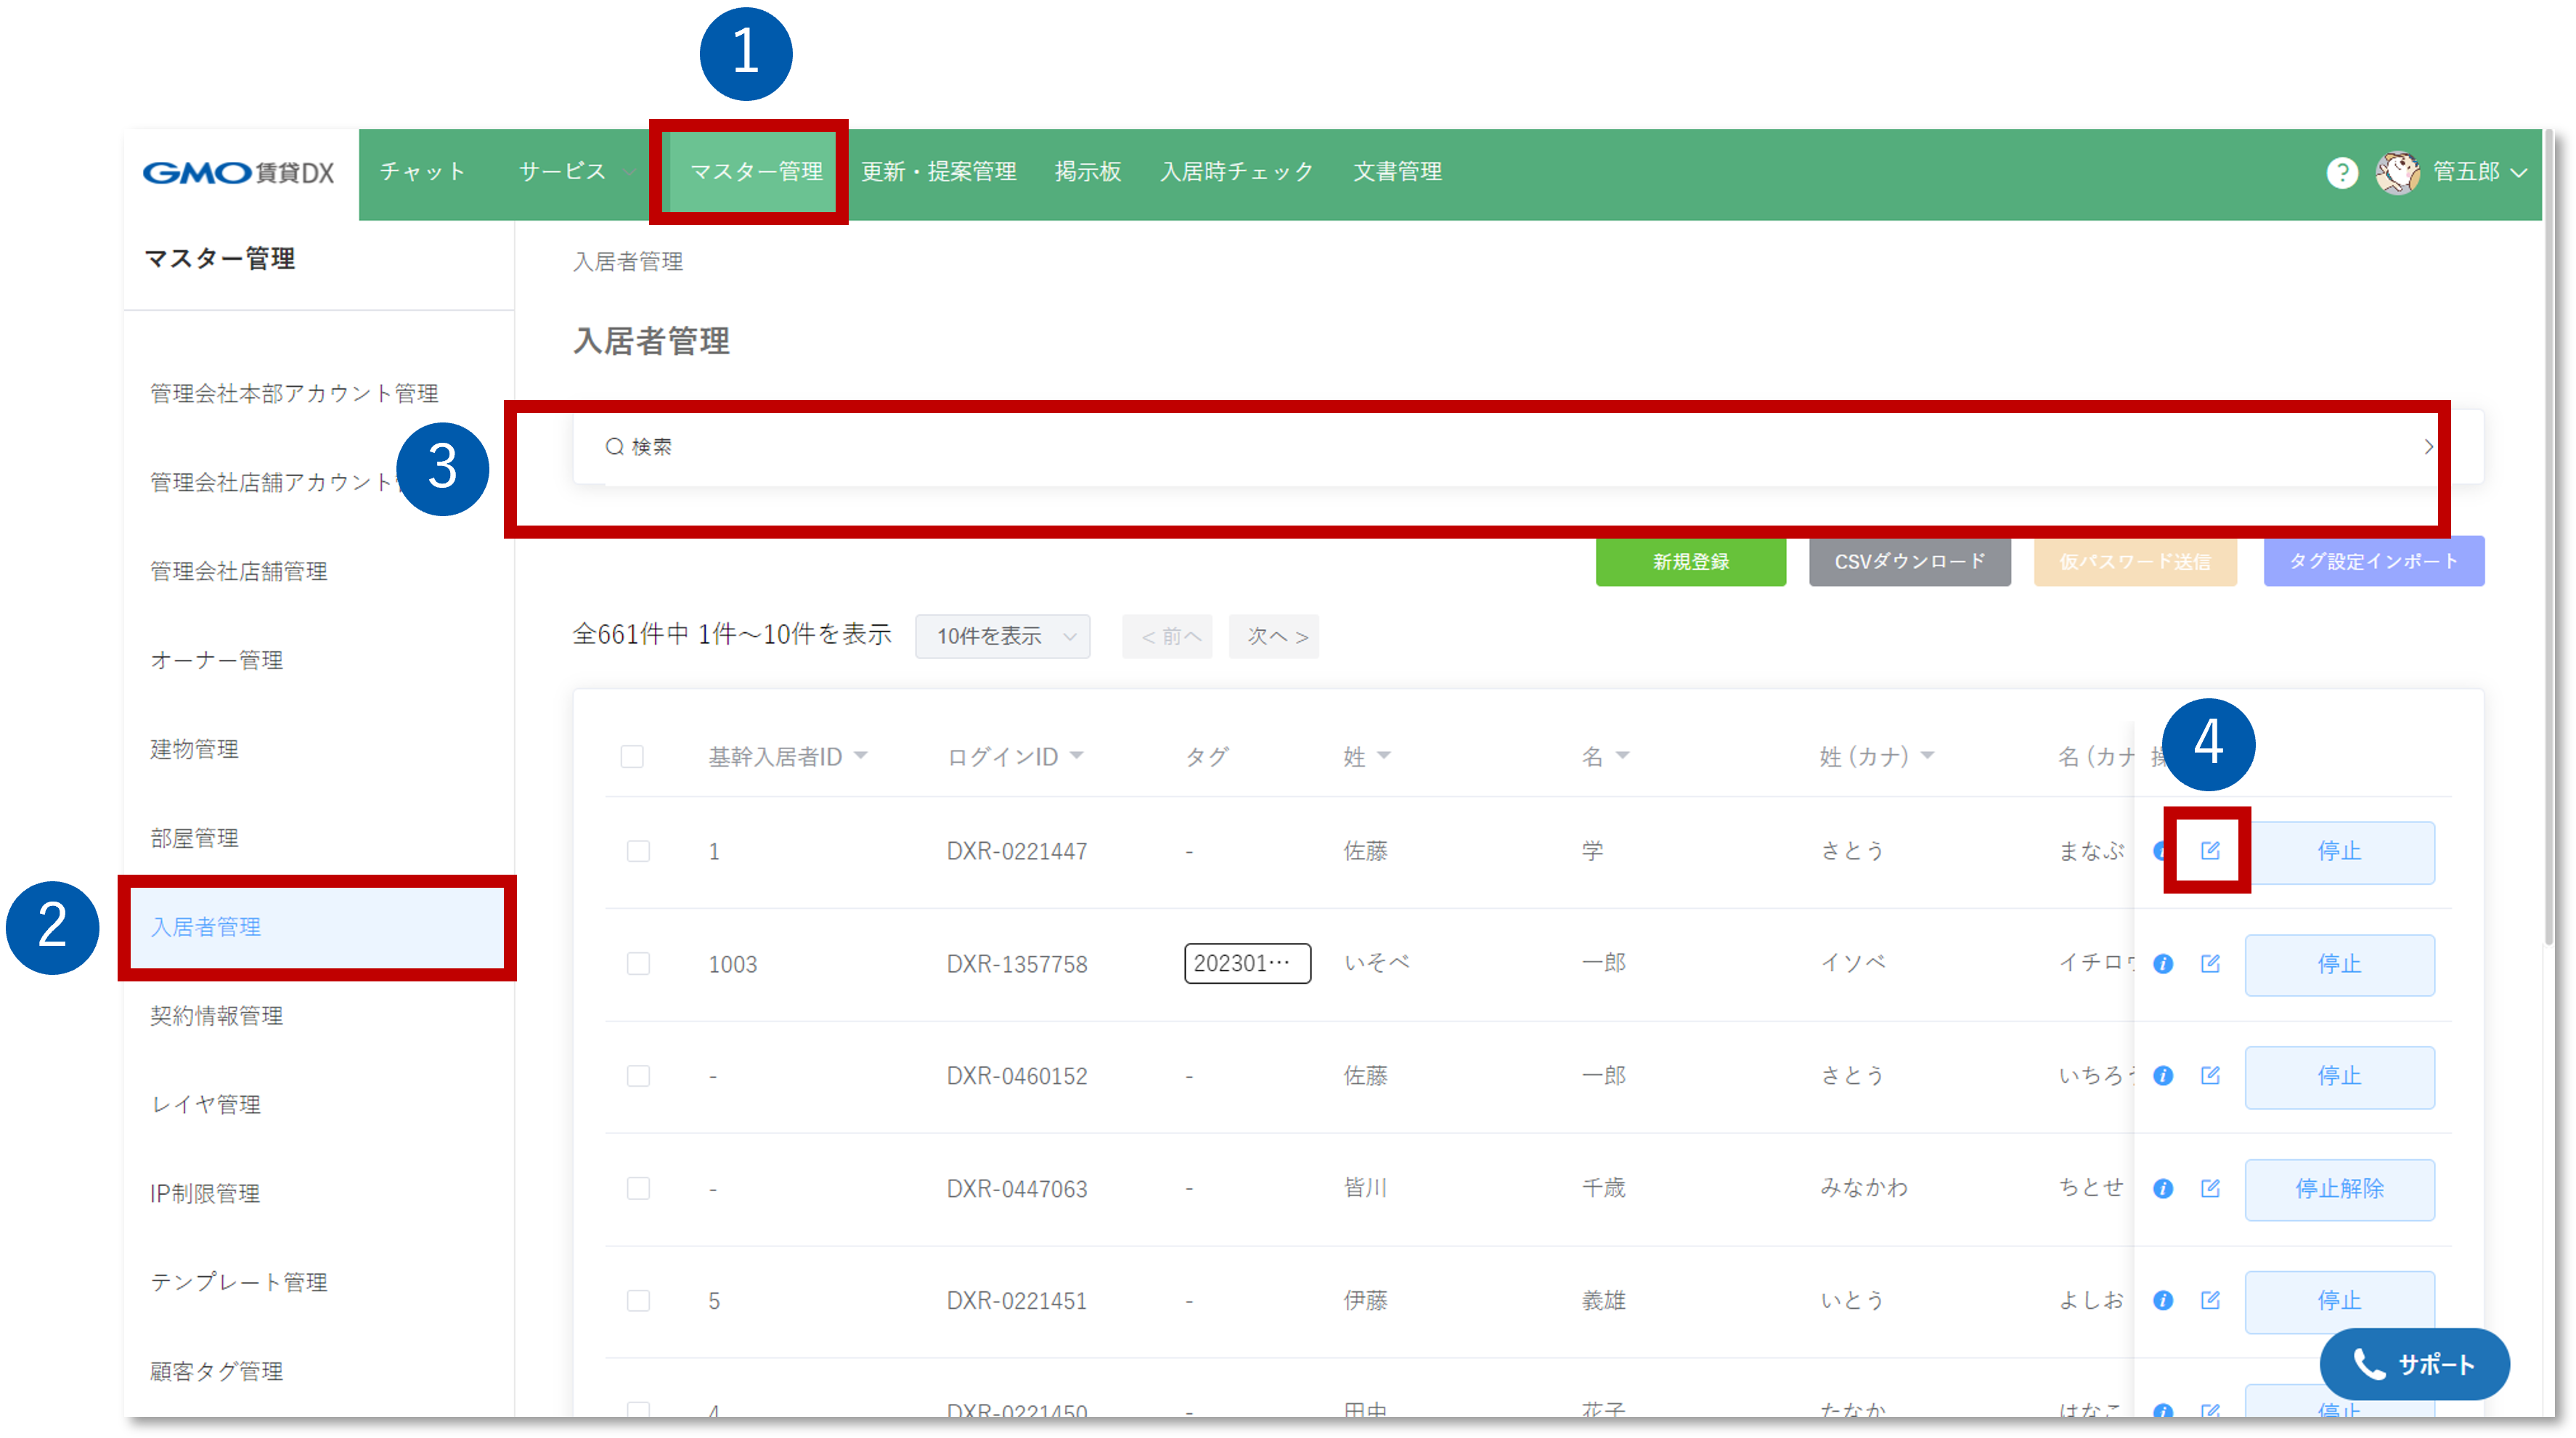Sort by 姓 using its dropdown arrow
The image size is (2576, 1438).
pos(1385,757)
